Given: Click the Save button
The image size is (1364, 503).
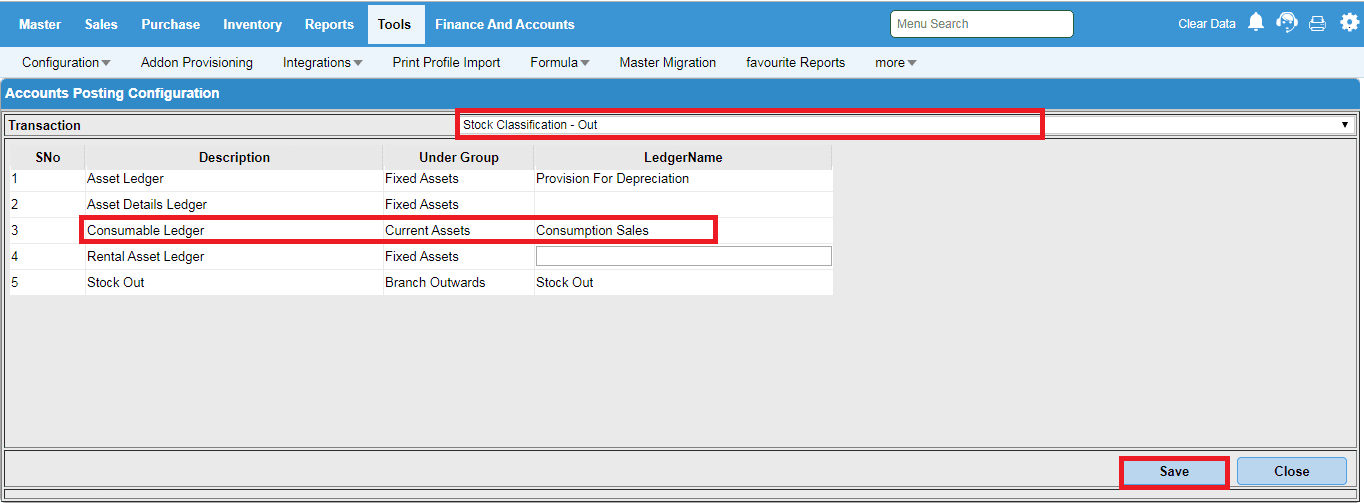Looking at the screenshot, I should tap(1174, 471).
